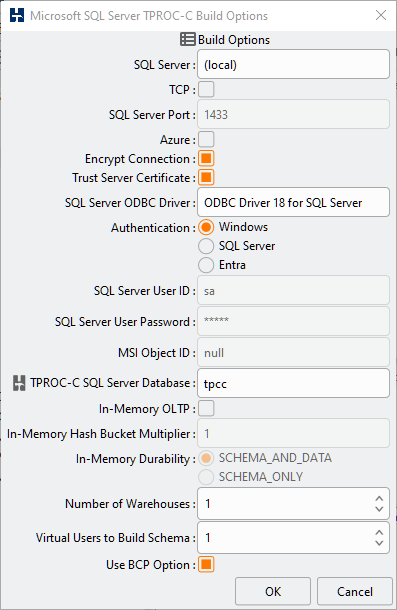397x610 pixels.
Task: Select Windows authentication
Action: pyautogui.click(x=206, y=227)
